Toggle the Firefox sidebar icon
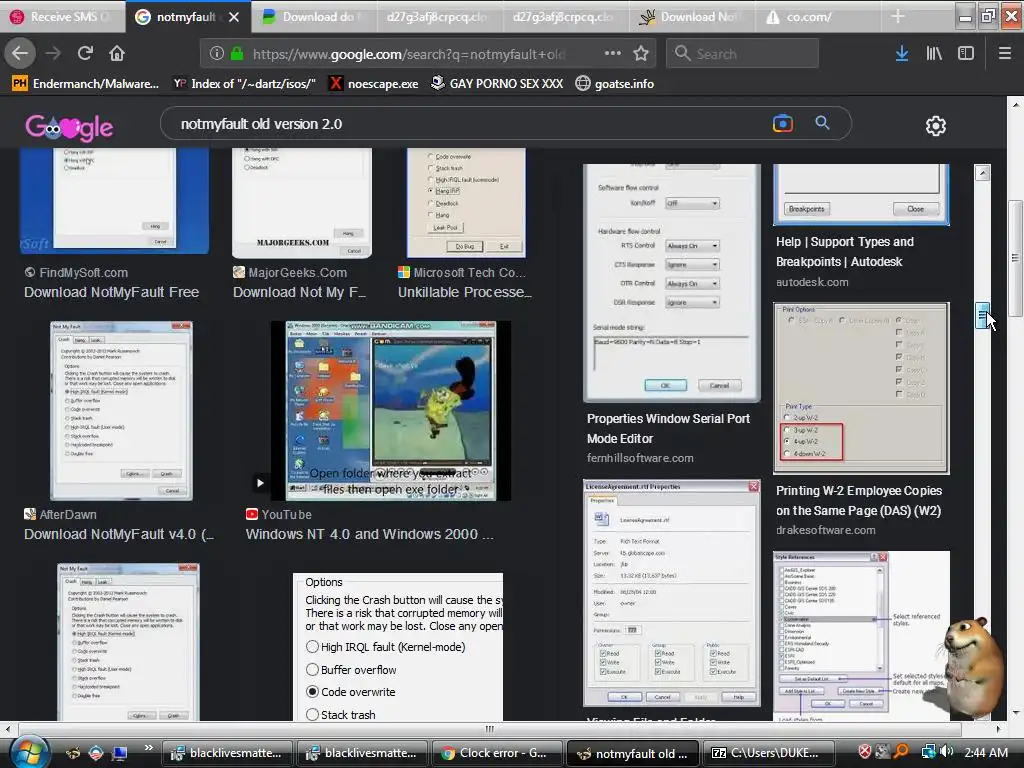The width and height of the screenshot is (1024, 768). pos(966,54)
